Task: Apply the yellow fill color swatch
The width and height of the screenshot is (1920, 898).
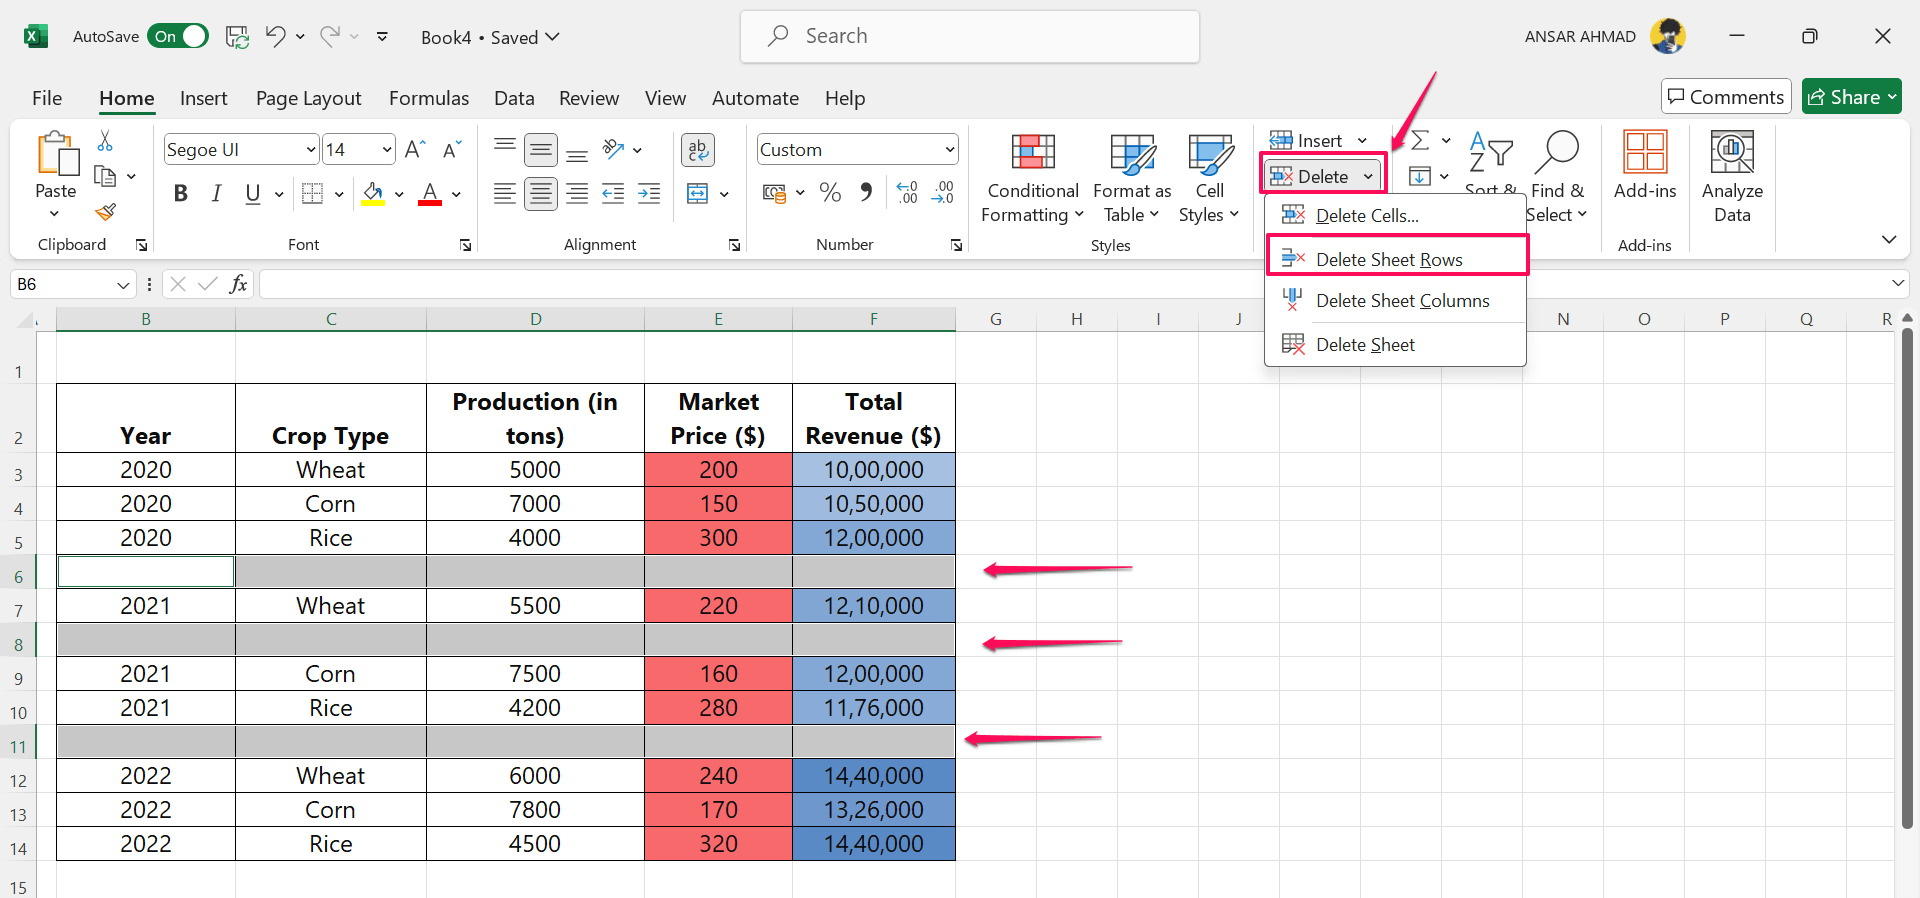Action: click(373, 194)
